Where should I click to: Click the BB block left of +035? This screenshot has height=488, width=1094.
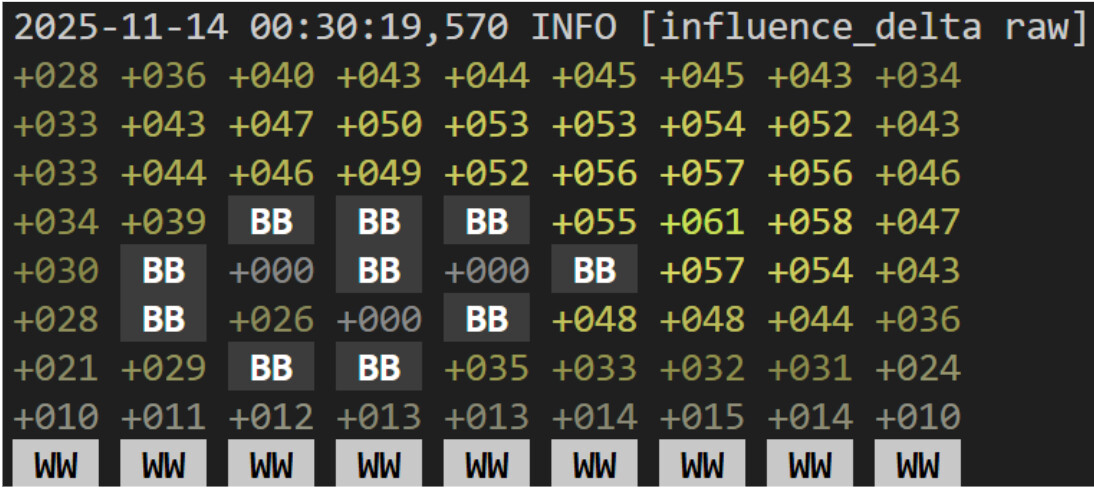coord(379,368)
